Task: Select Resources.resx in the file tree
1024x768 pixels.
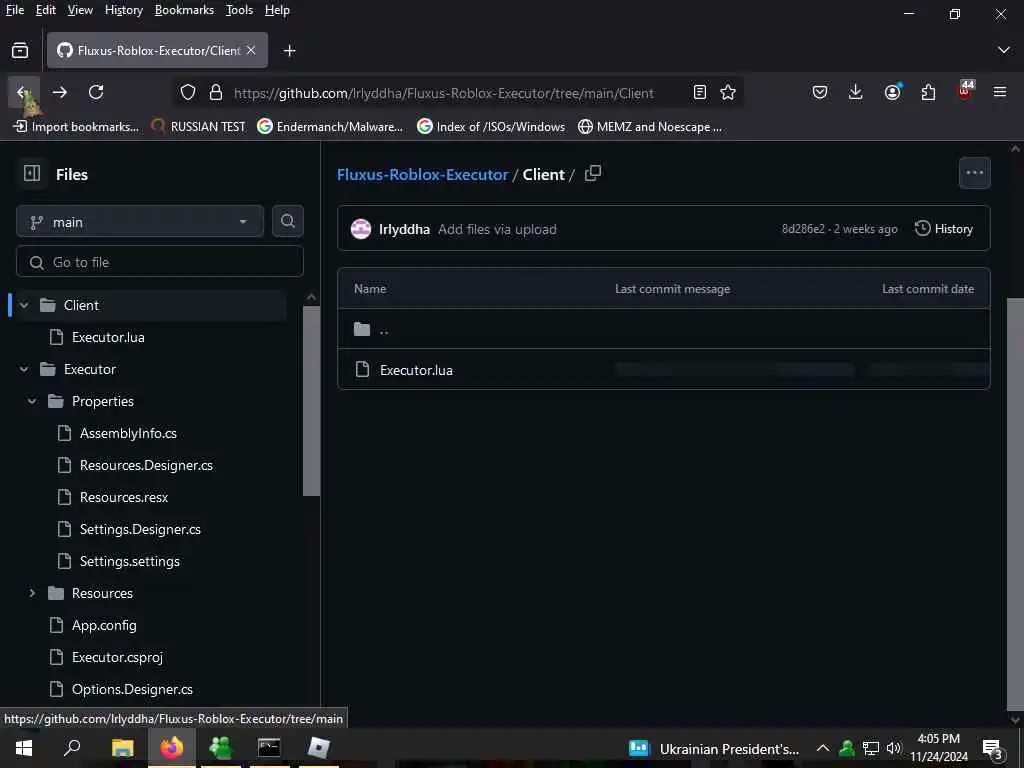Action: point(123,497)
